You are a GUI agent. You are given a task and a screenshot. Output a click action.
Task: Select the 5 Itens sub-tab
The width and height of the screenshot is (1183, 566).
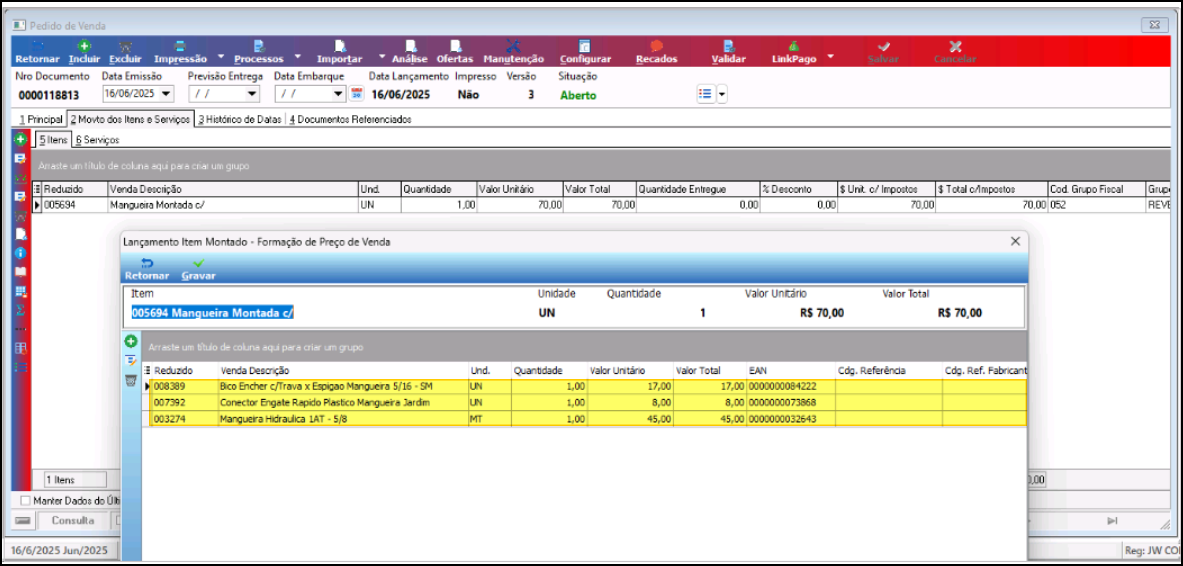tap(54, 140)
